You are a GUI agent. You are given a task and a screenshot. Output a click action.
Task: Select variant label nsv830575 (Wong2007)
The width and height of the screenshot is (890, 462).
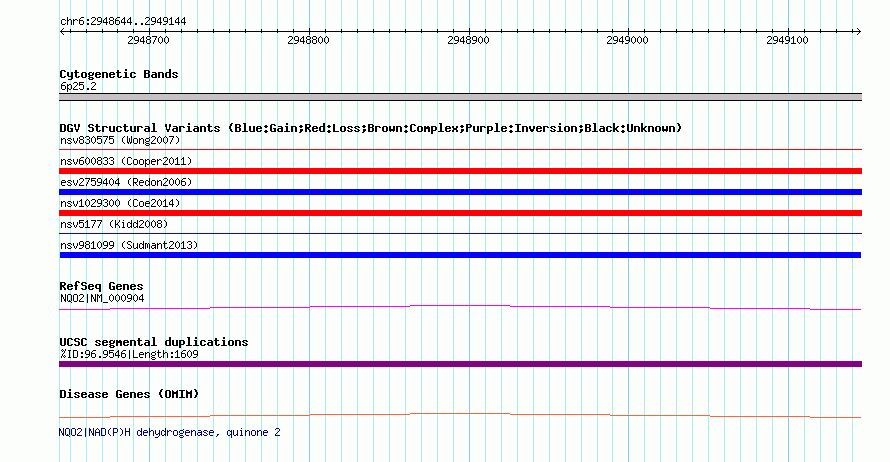120,140
